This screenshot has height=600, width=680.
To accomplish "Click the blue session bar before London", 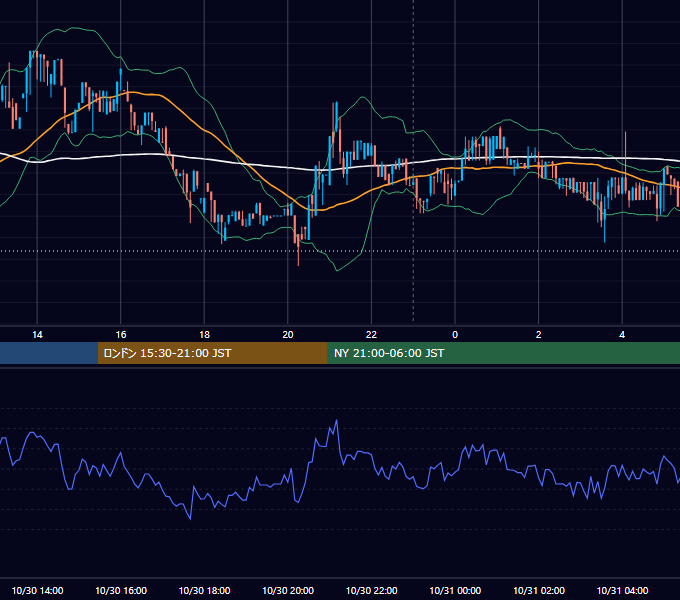I will click(49, 353).
